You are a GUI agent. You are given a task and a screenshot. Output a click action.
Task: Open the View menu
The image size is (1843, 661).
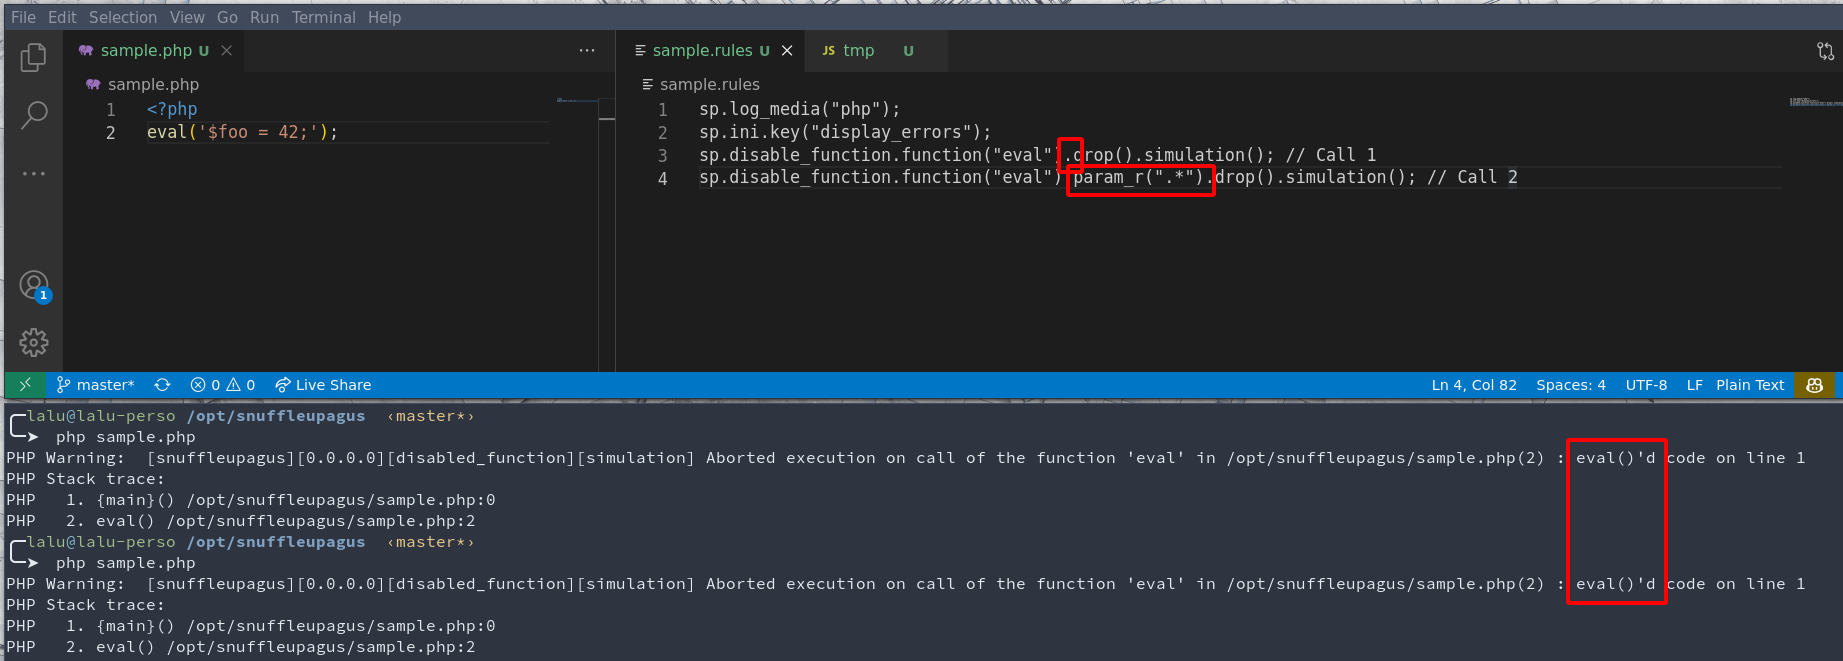click(187, 17)
